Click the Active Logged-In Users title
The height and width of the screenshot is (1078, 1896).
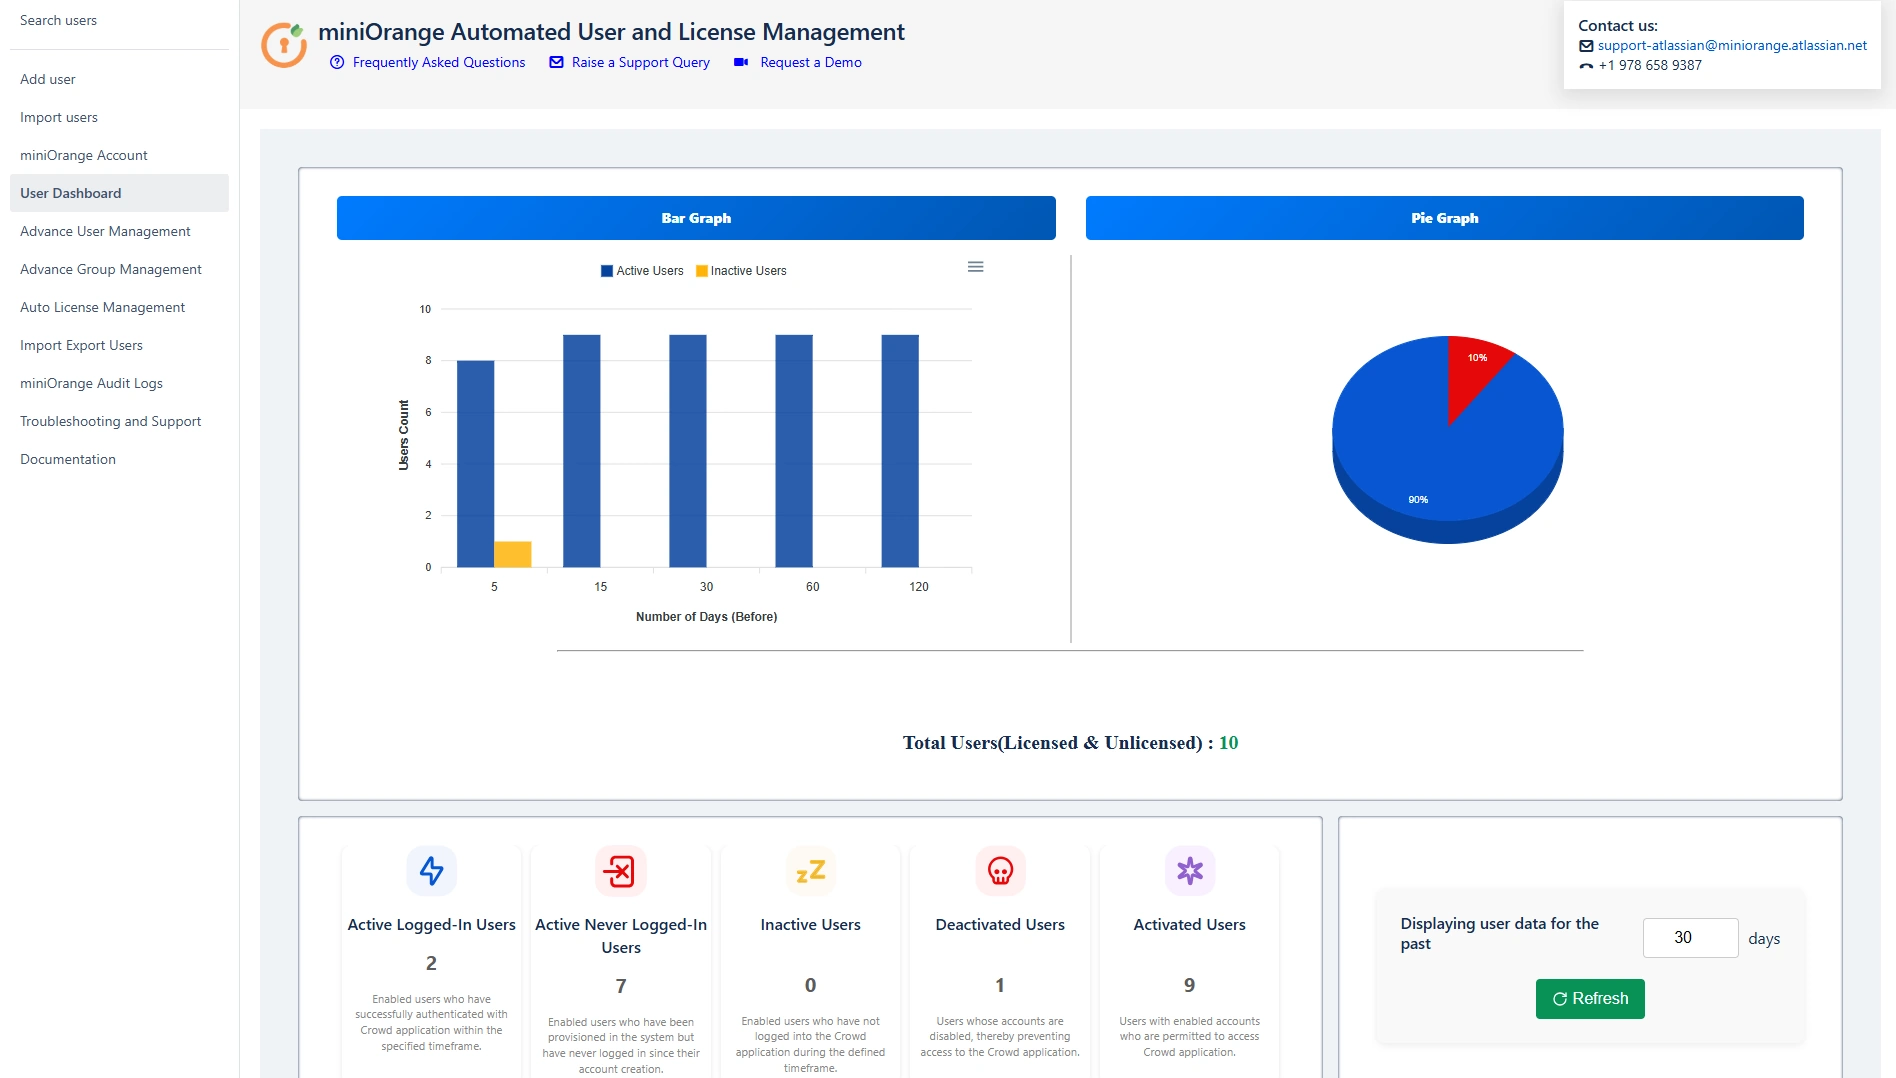431,925
